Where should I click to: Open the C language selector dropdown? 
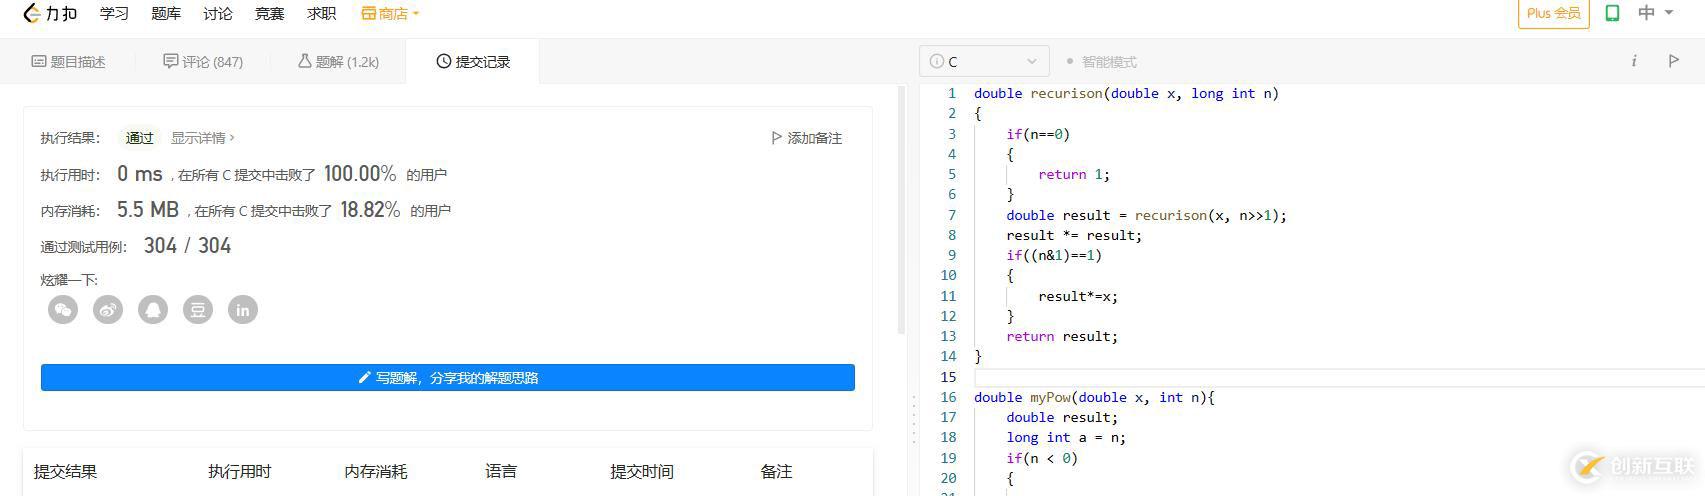(984, 61)
